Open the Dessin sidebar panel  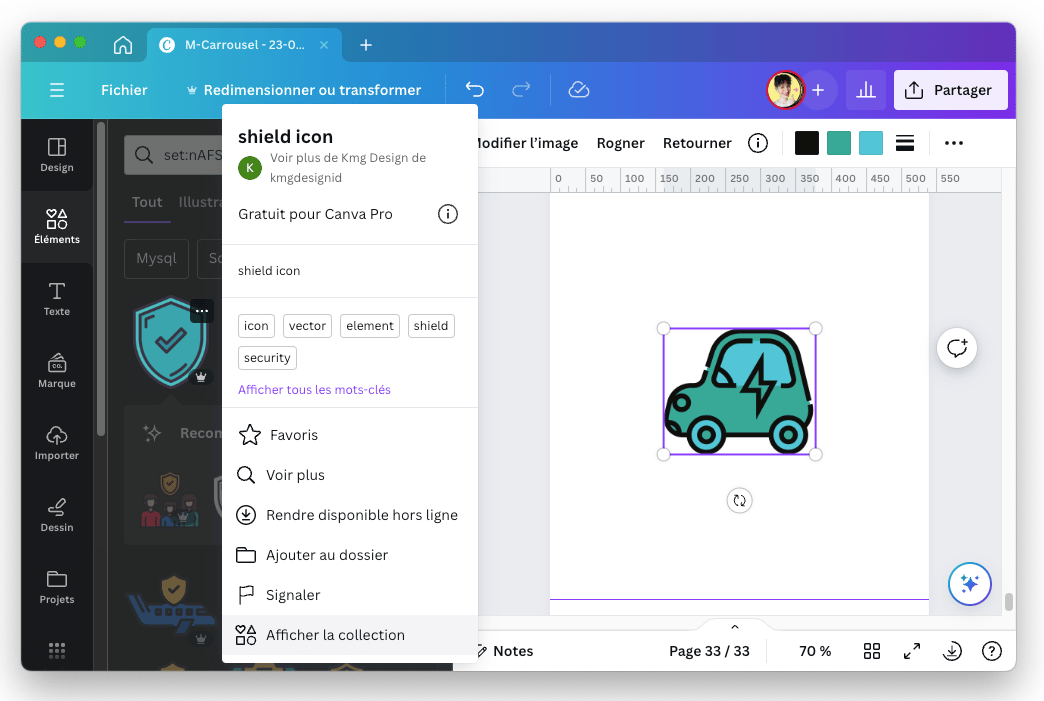click(57, 515)
